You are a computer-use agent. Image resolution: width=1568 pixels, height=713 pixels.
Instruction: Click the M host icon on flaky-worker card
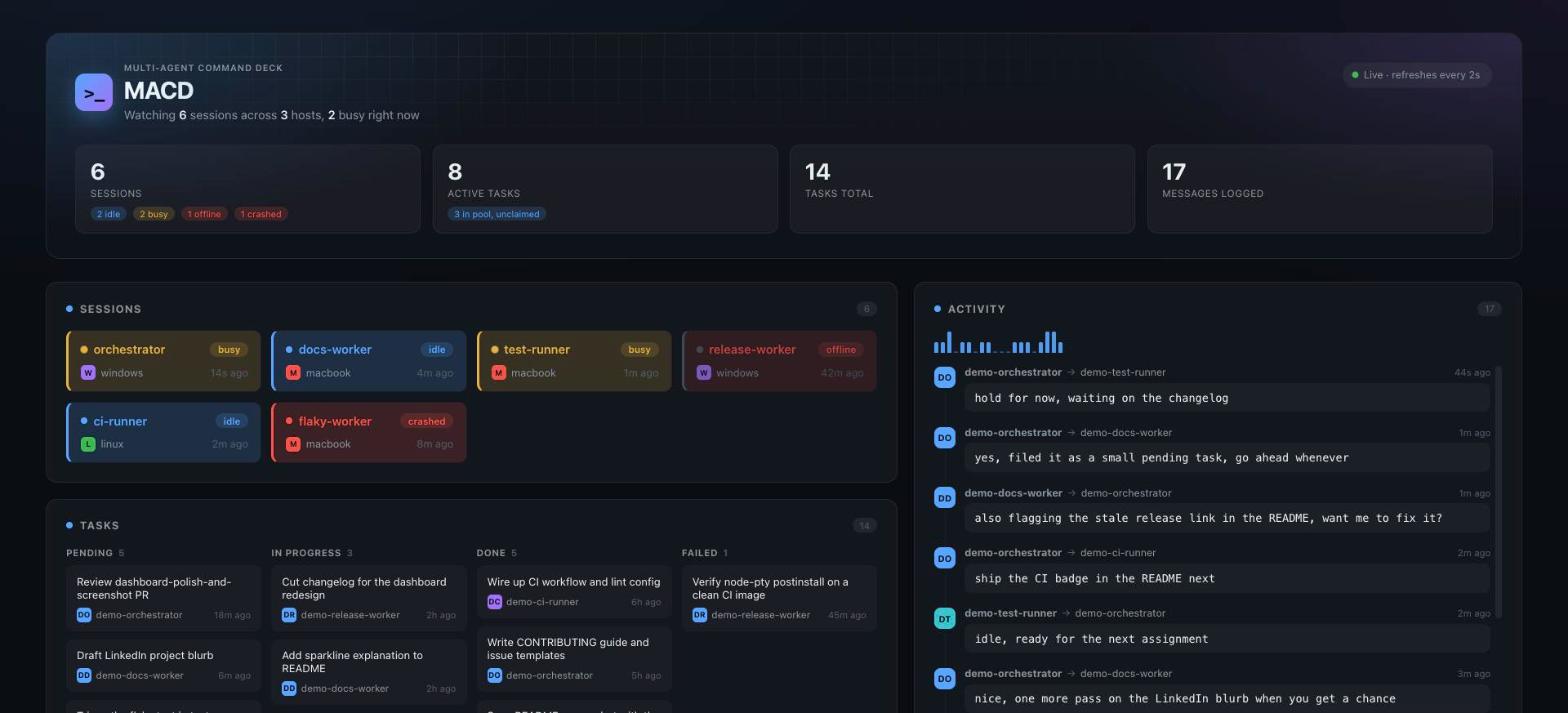(x=293, y=444)
